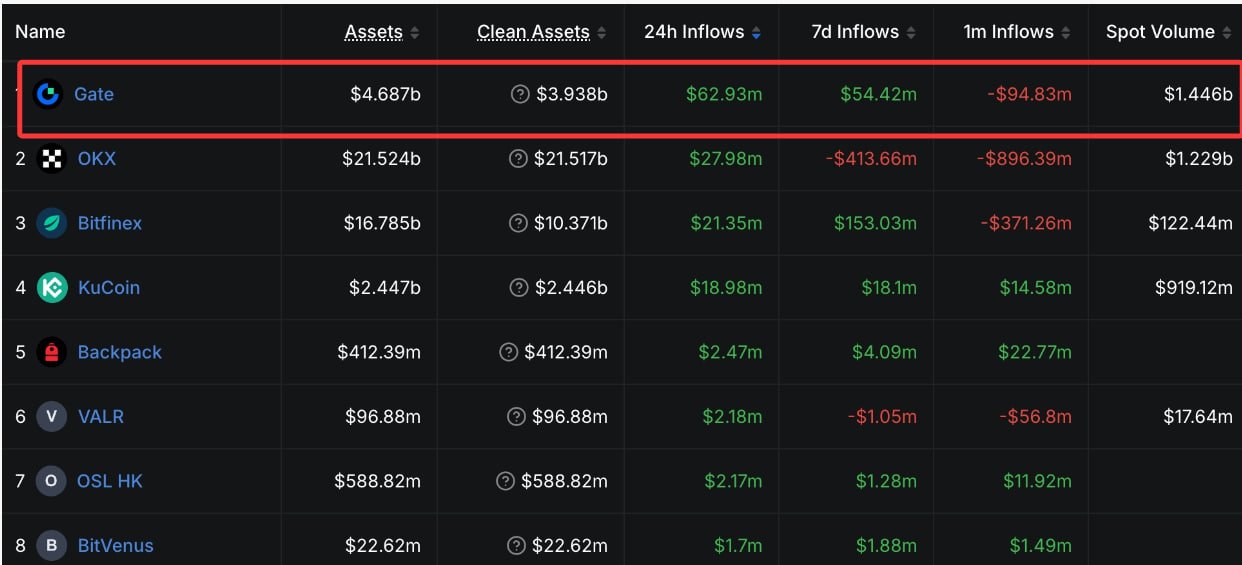Image resolution: width=1242 pixels, height=565 pixels.
Task: Click help icon beside Gate's clean assets
Action: pos(519,94)
